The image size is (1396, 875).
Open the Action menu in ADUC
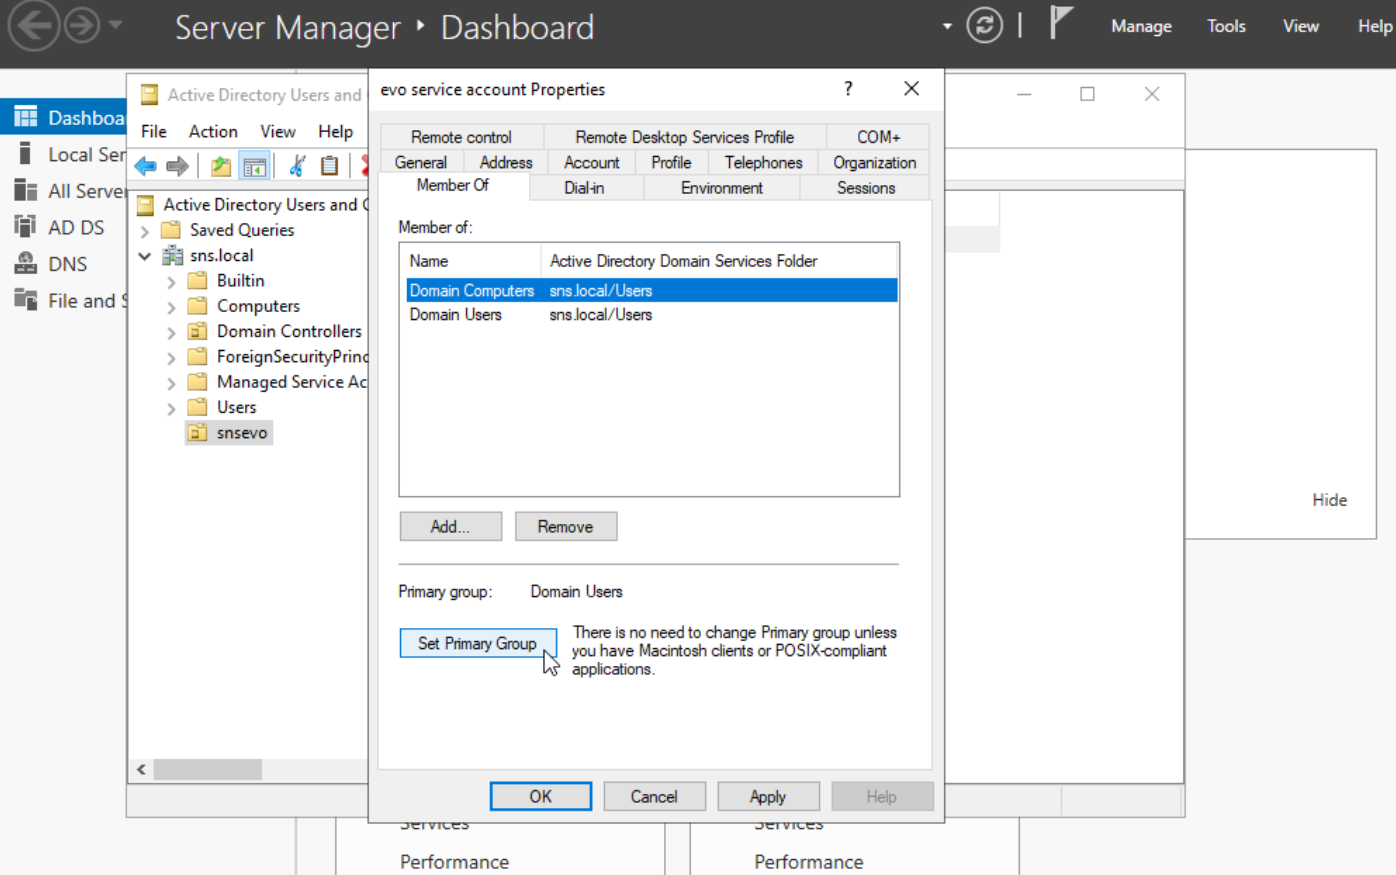[x=213, y=131]
